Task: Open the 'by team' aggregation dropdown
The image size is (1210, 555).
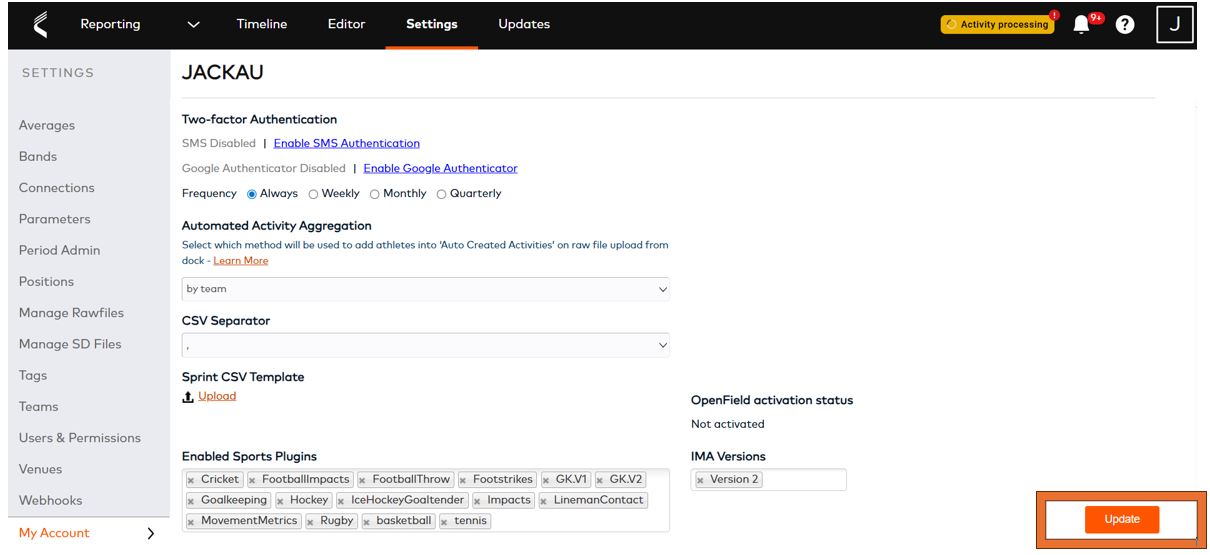Action: coord(425,289)
